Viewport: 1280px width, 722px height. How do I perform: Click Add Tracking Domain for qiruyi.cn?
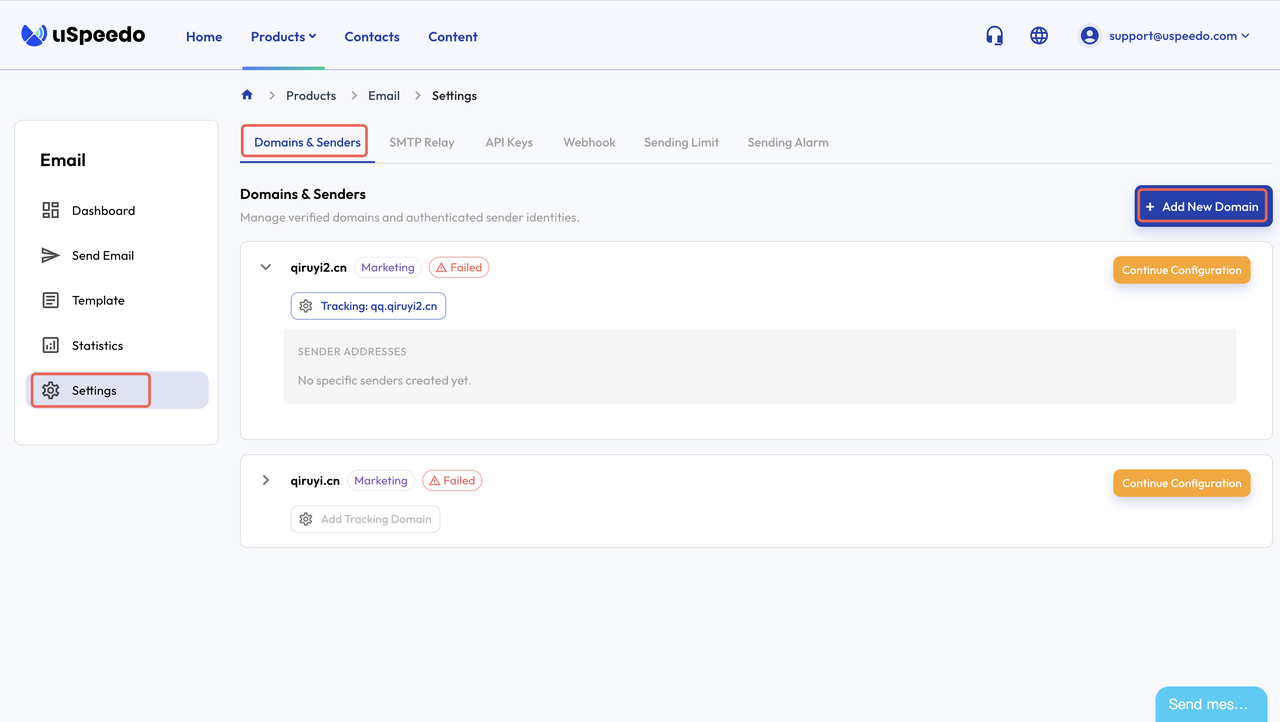click(x=366, y=520)
